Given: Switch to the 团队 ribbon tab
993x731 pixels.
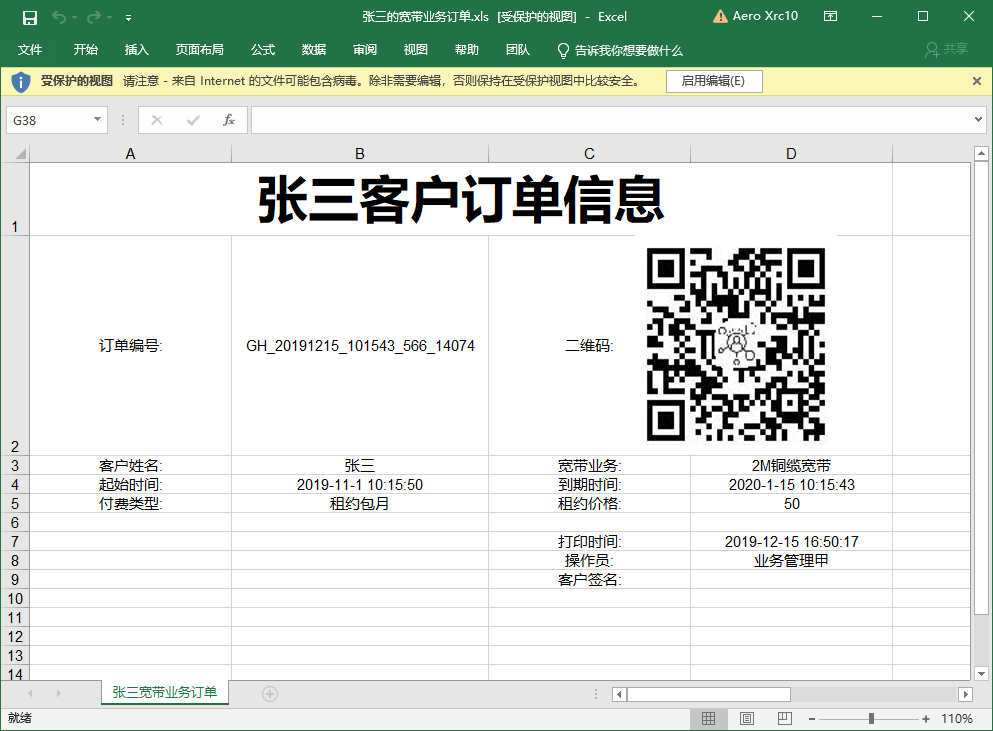Looking at the screenshot, I should [x=517, y=50].
